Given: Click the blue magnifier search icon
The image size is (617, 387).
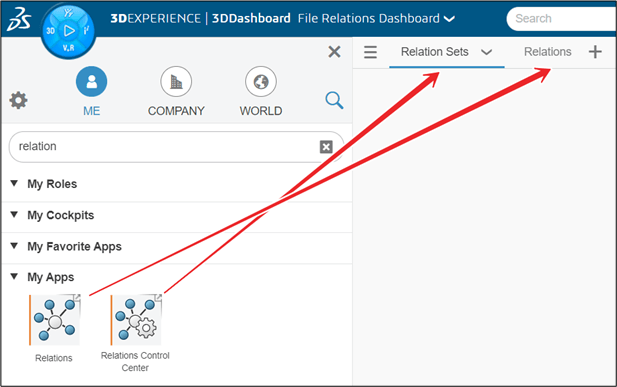Looking at the screenshot, I should click(334, 100).
